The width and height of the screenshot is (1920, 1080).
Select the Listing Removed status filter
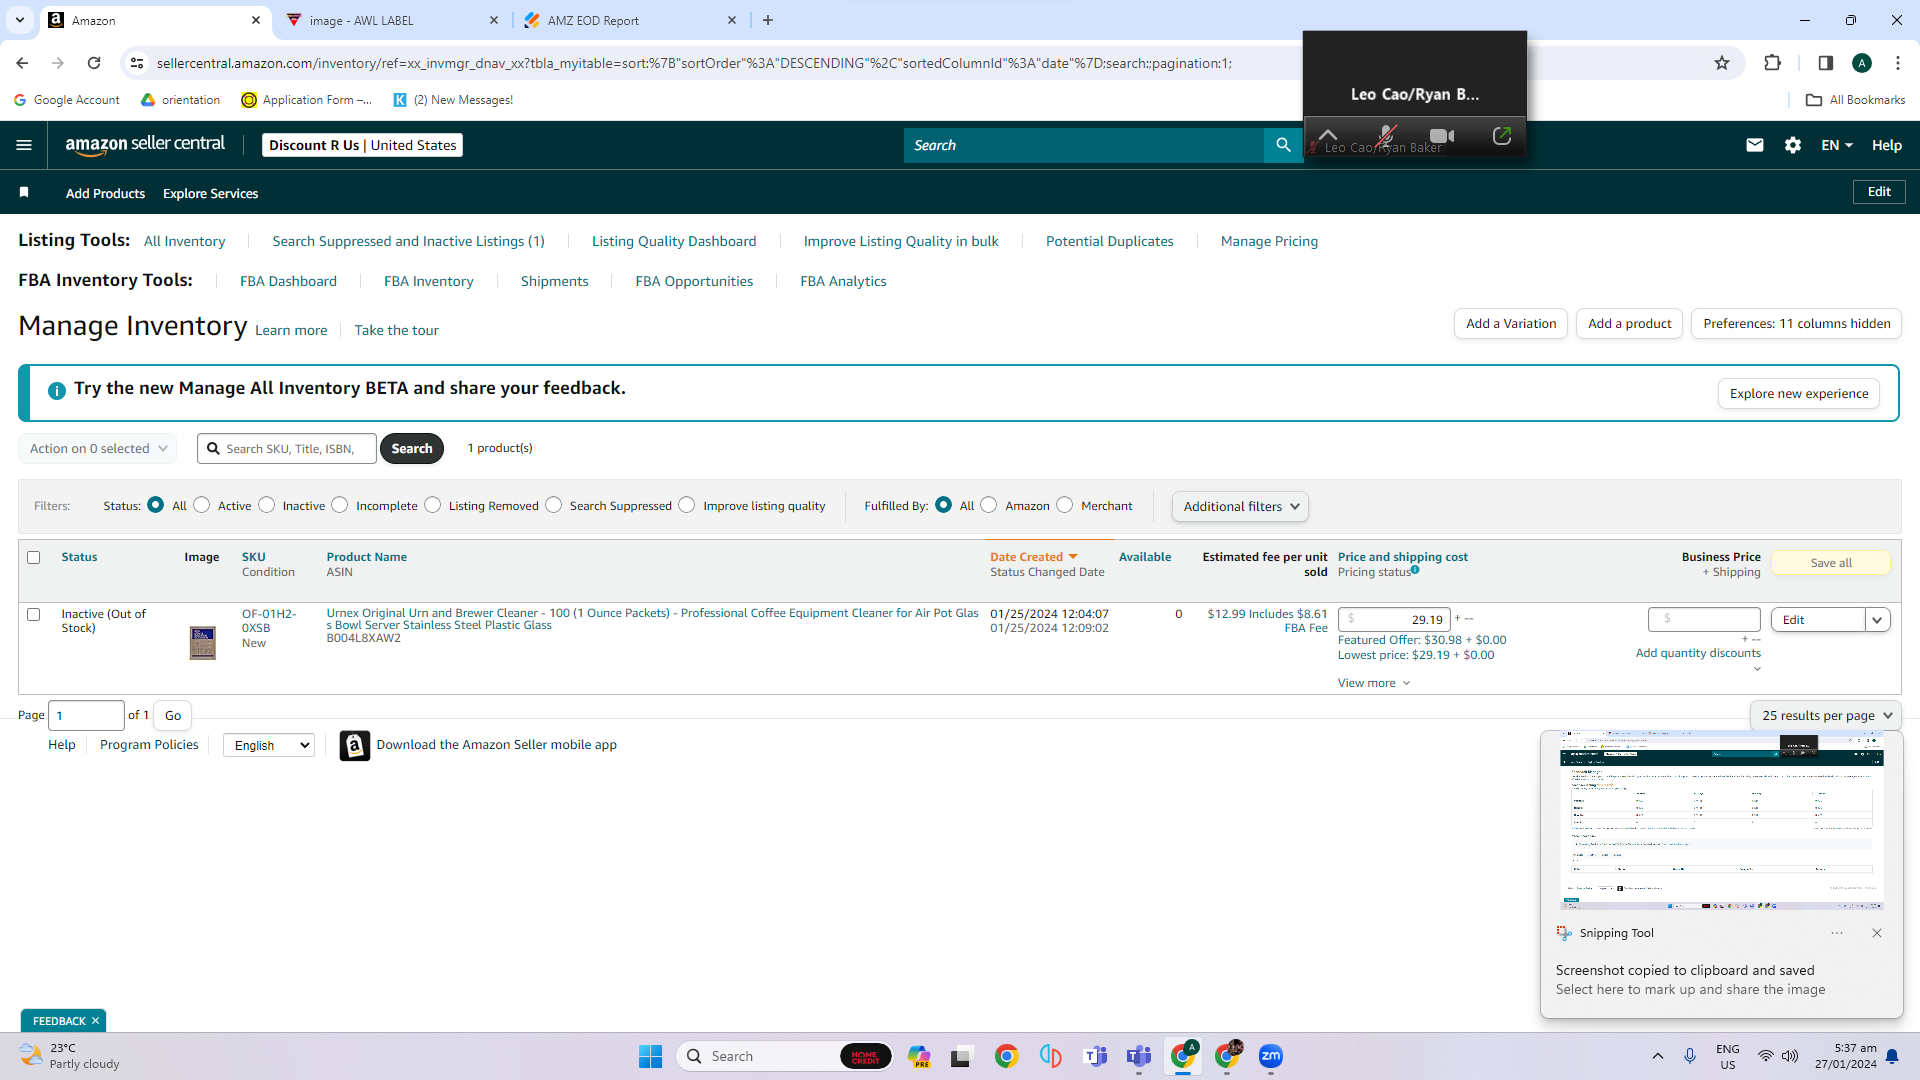pos(433,505)
